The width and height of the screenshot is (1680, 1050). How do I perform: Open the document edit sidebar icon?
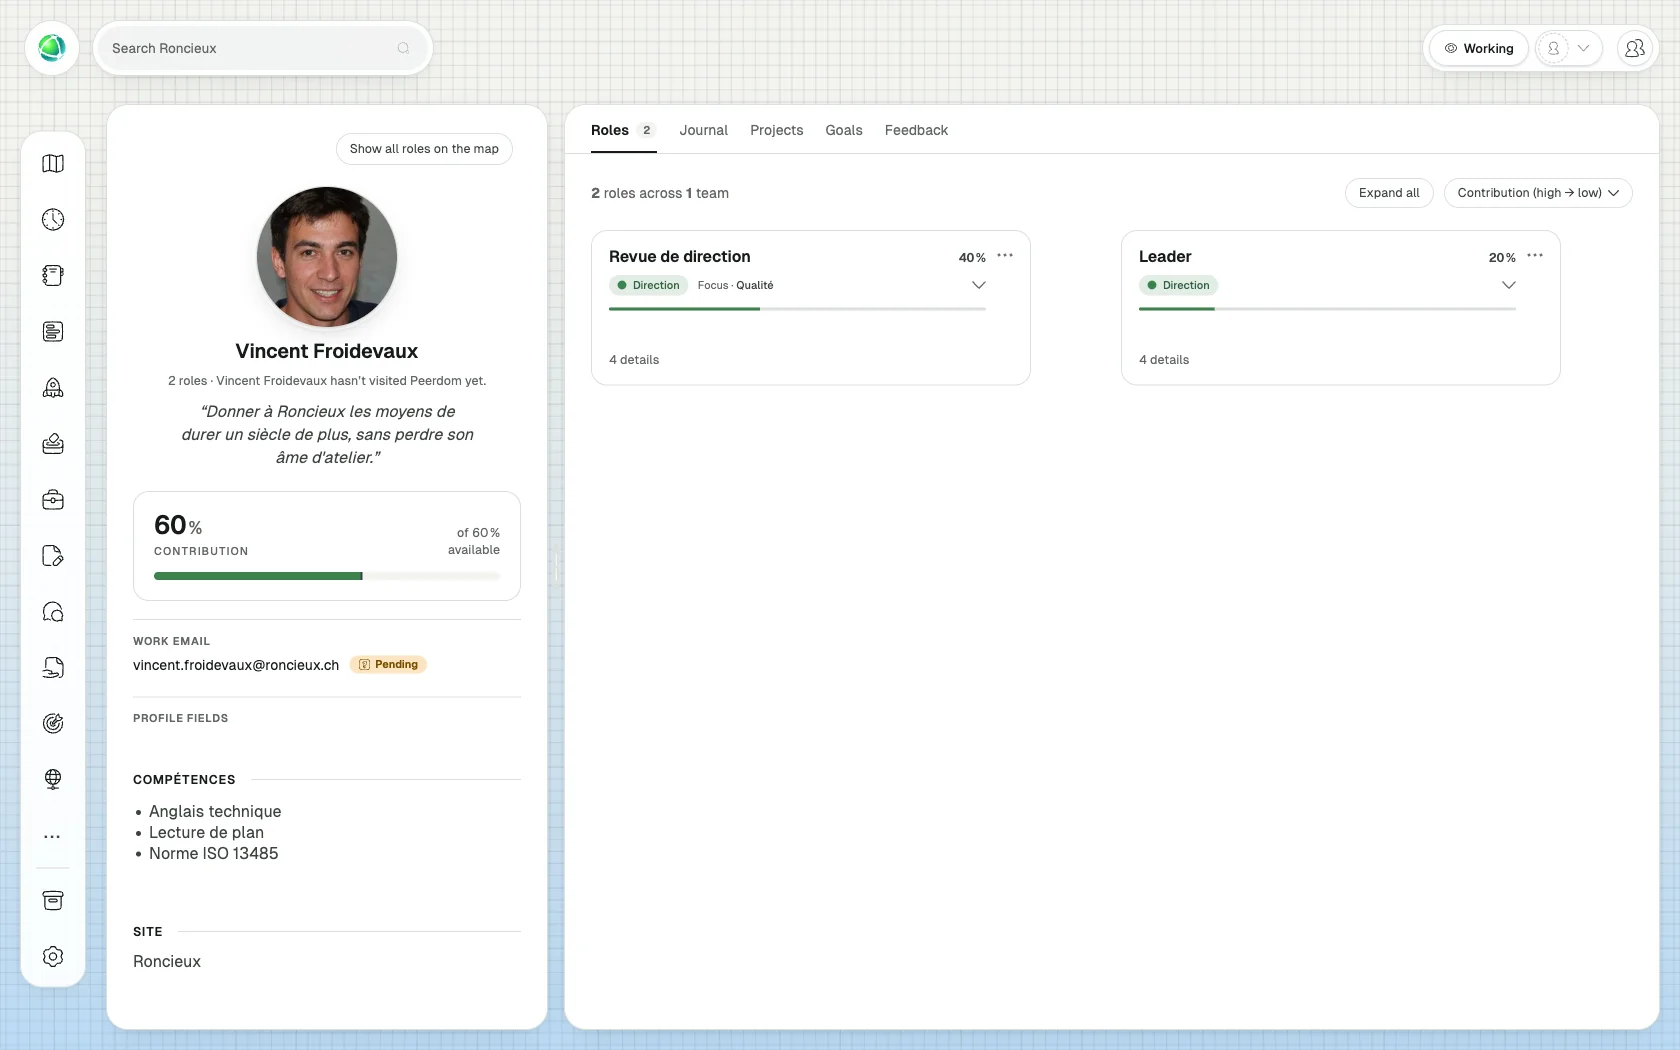[53, 556]
